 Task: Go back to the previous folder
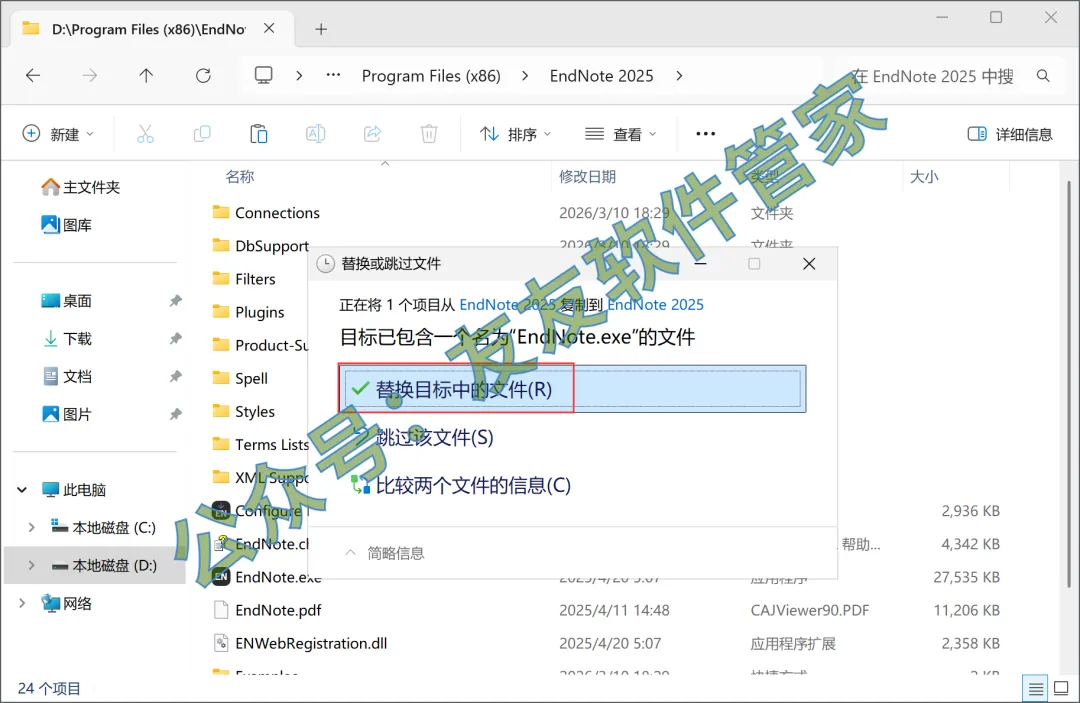[33, 76]
